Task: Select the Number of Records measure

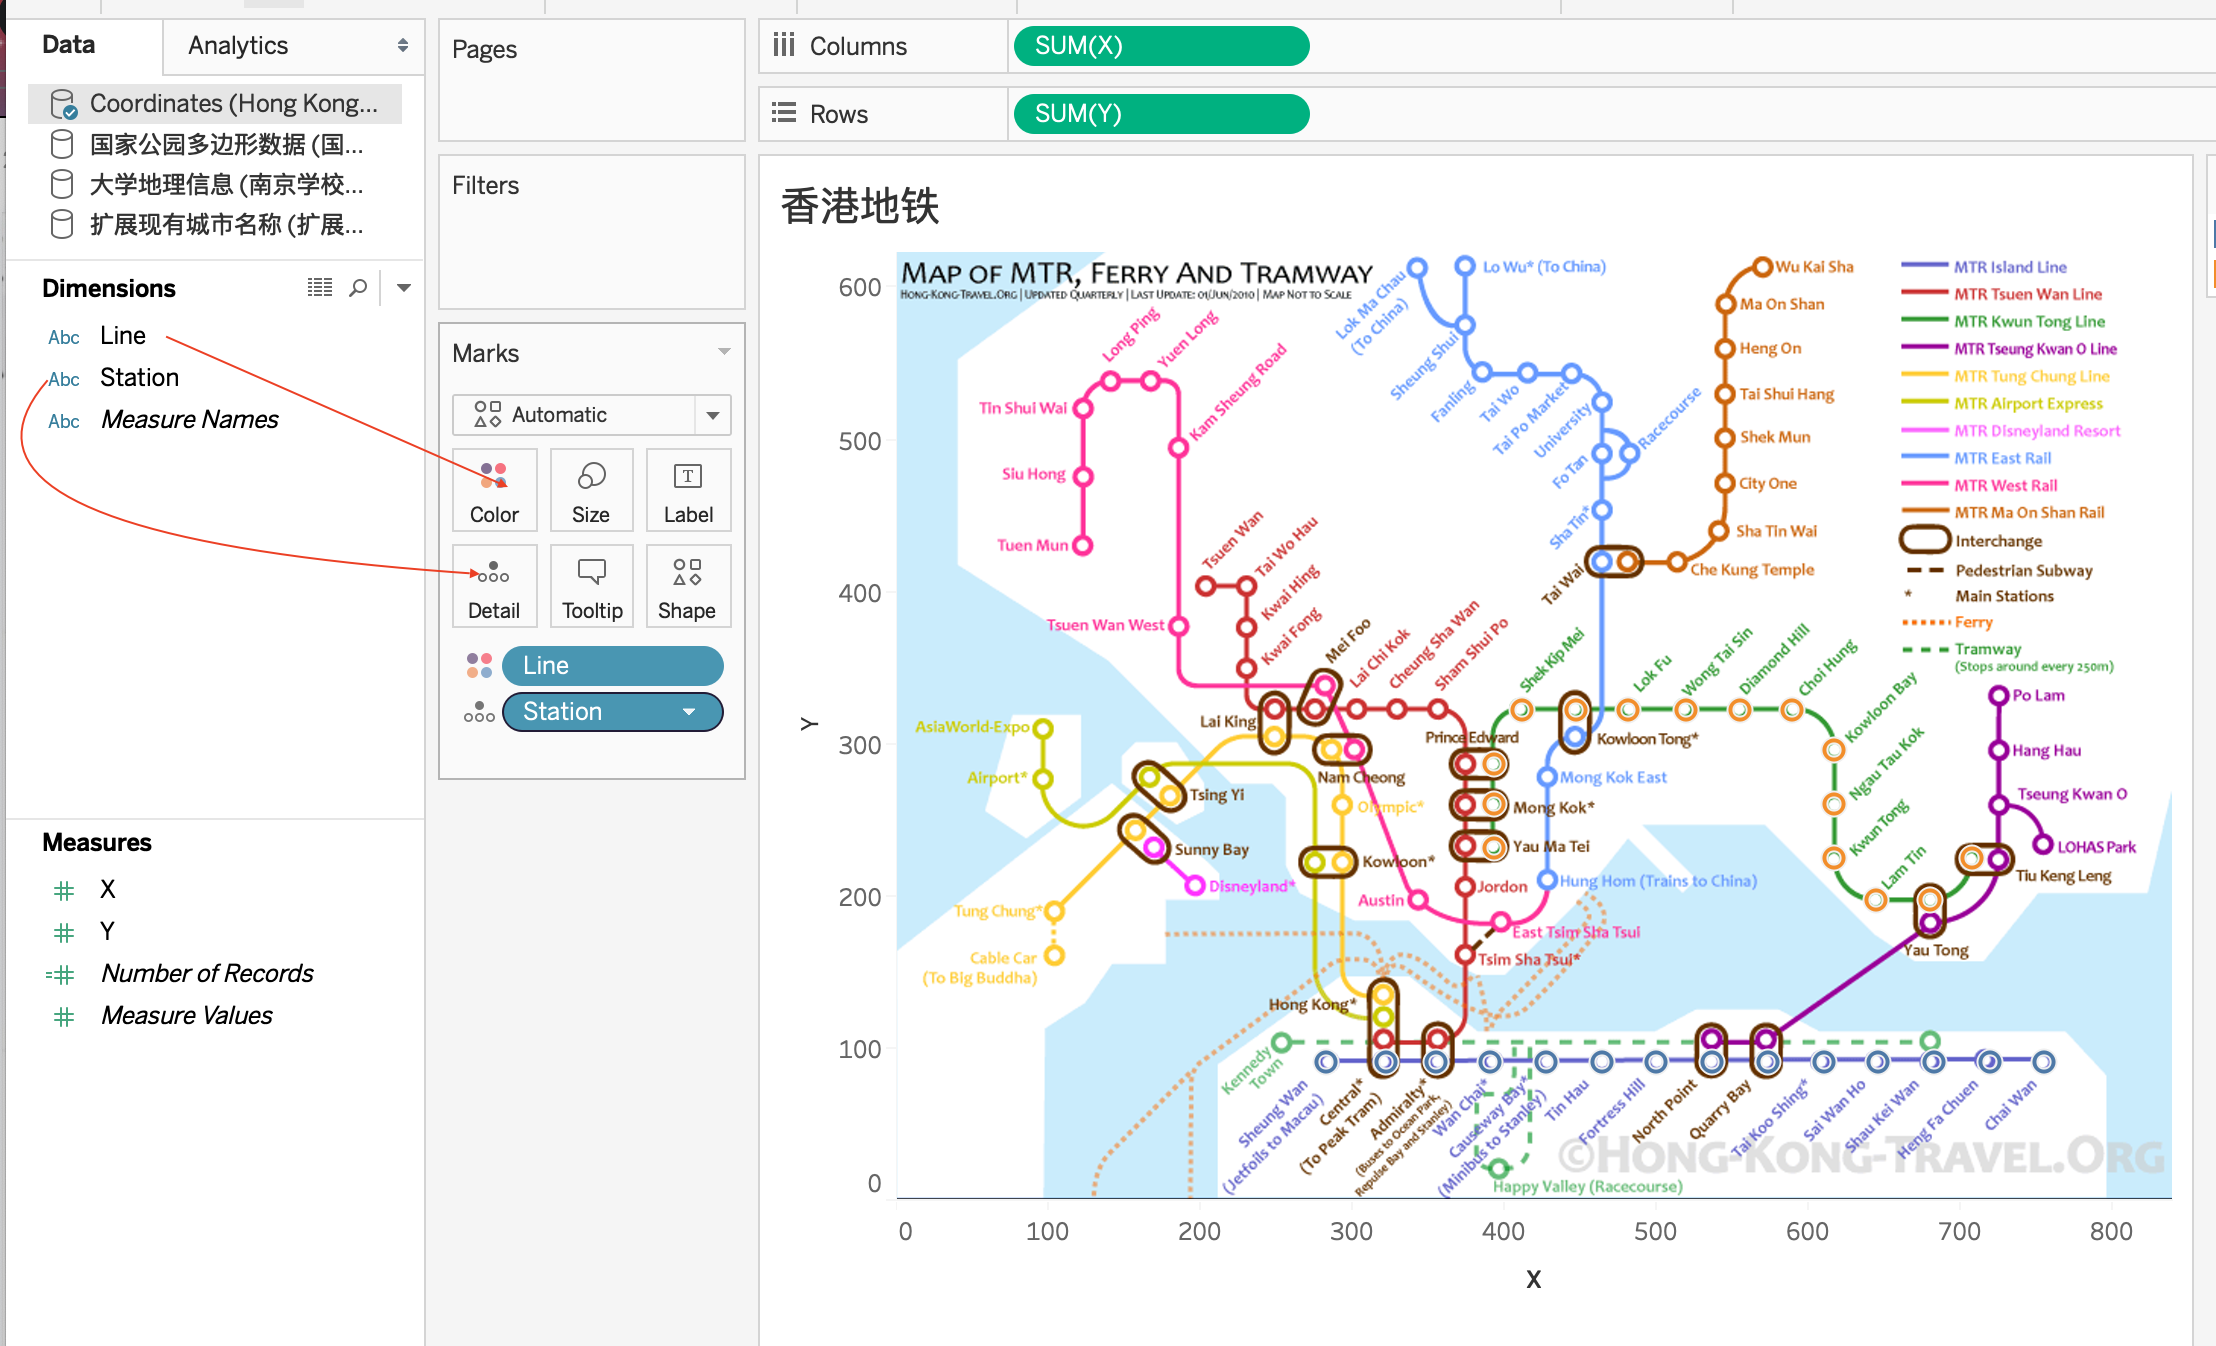Action: click(x=207, y=974)
